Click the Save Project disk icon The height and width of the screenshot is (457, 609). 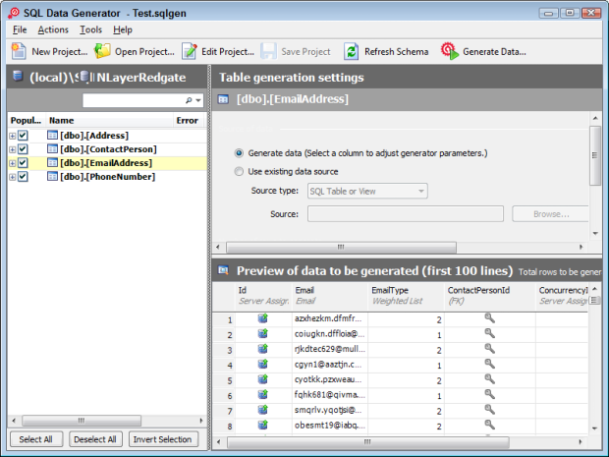[268, 51]
